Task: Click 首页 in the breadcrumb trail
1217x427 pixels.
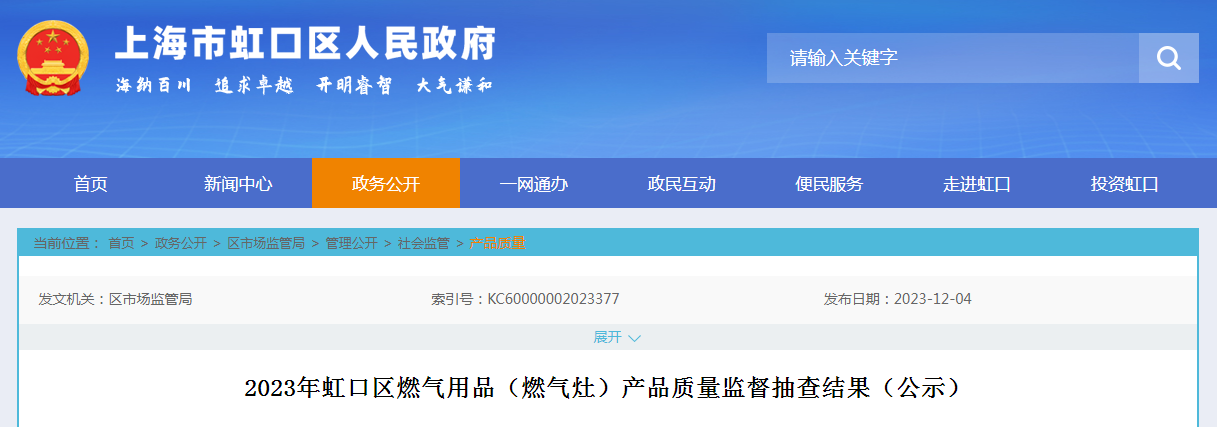Action: 121,243
